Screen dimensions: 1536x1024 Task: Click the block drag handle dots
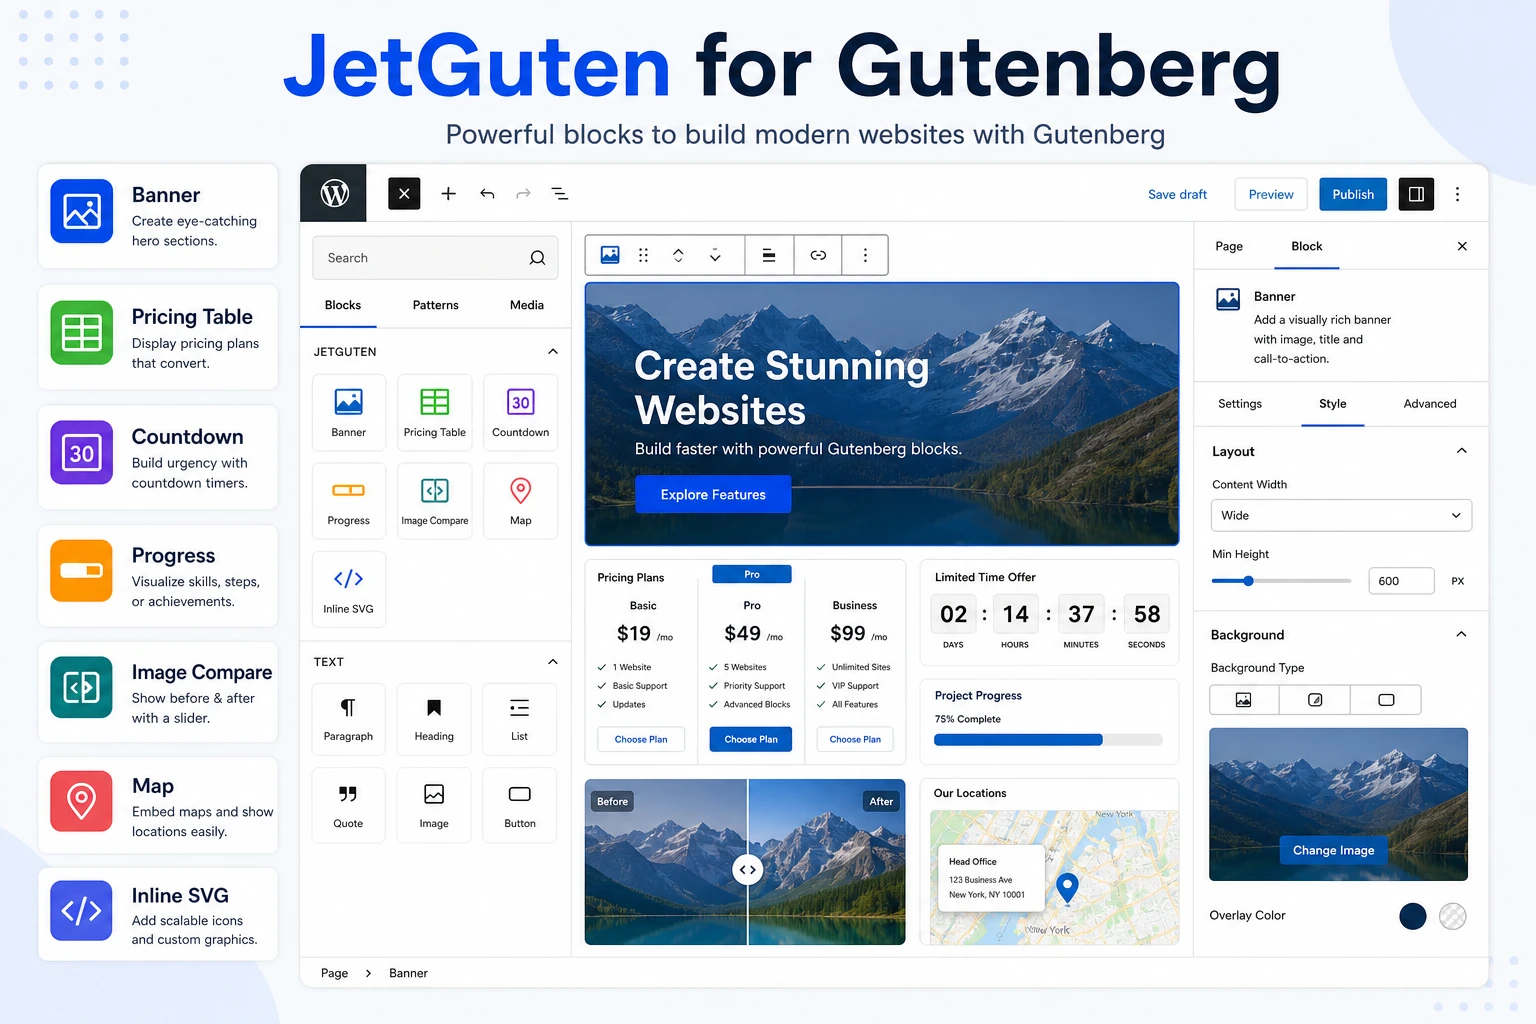click(x=643, y=255)
